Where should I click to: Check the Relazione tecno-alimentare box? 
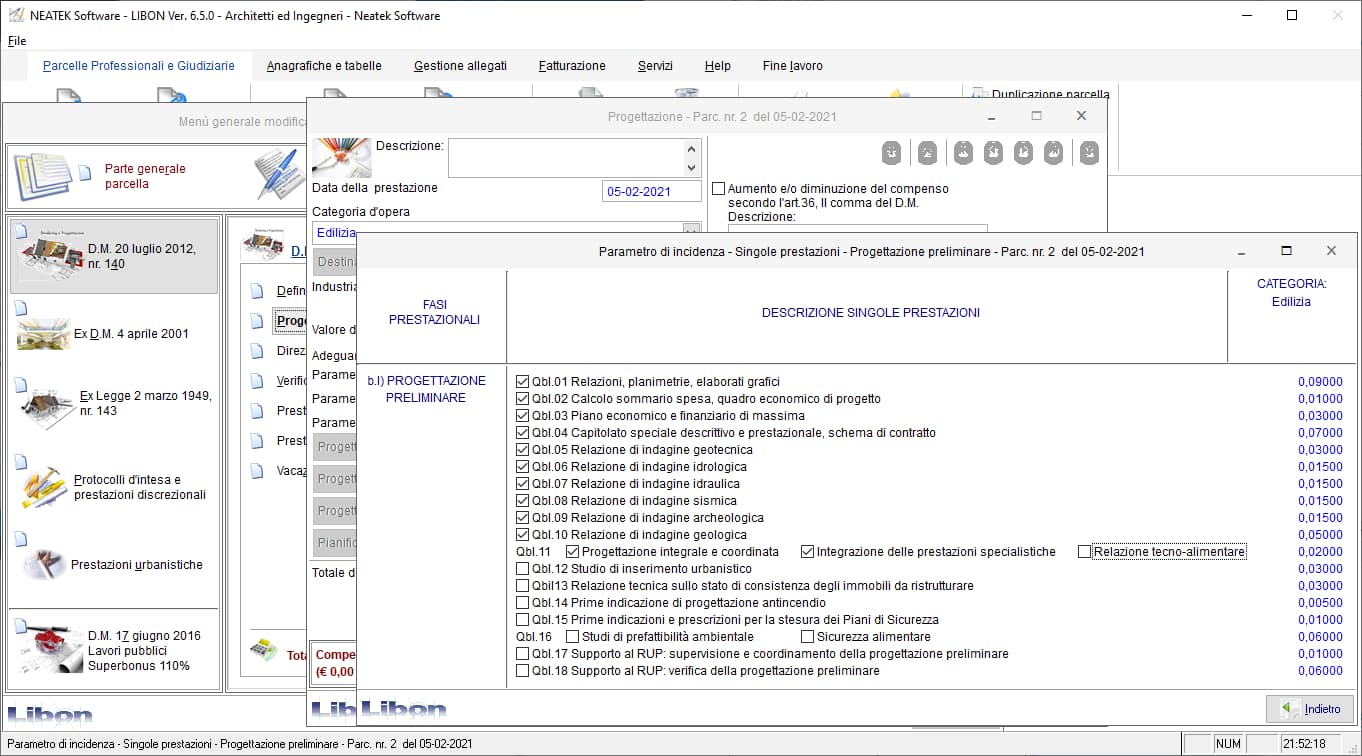tap(1084, 552)
